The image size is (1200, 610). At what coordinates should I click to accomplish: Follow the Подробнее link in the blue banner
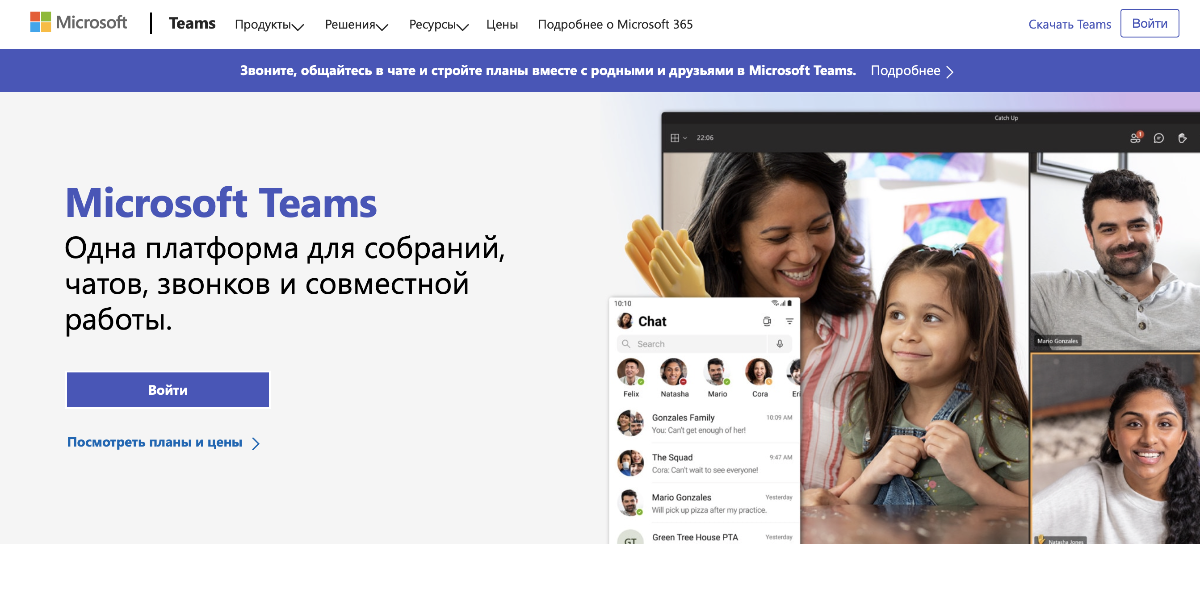912,71
